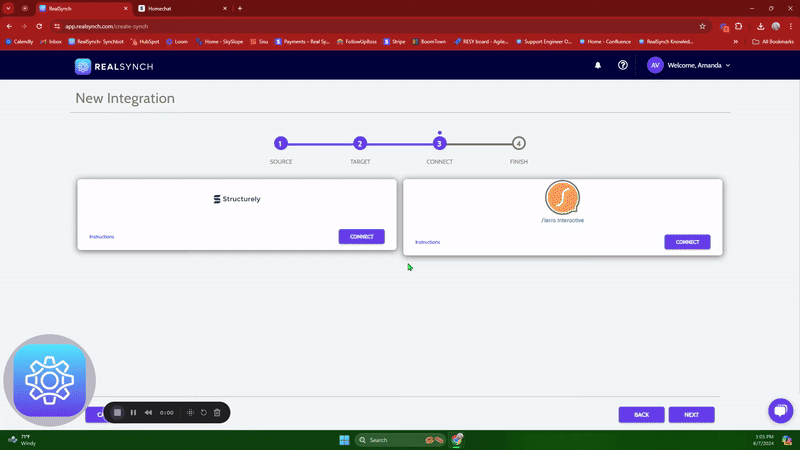Open the Chrome three-dot menu
Image resolution: width=800 pixels, height=450 pixels.
tap(791, 26)
